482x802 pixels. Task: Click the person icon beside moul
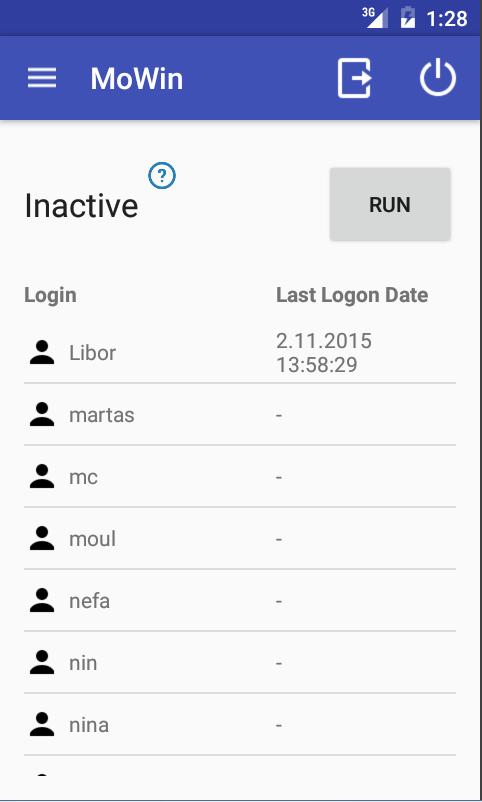pos(42,539)
